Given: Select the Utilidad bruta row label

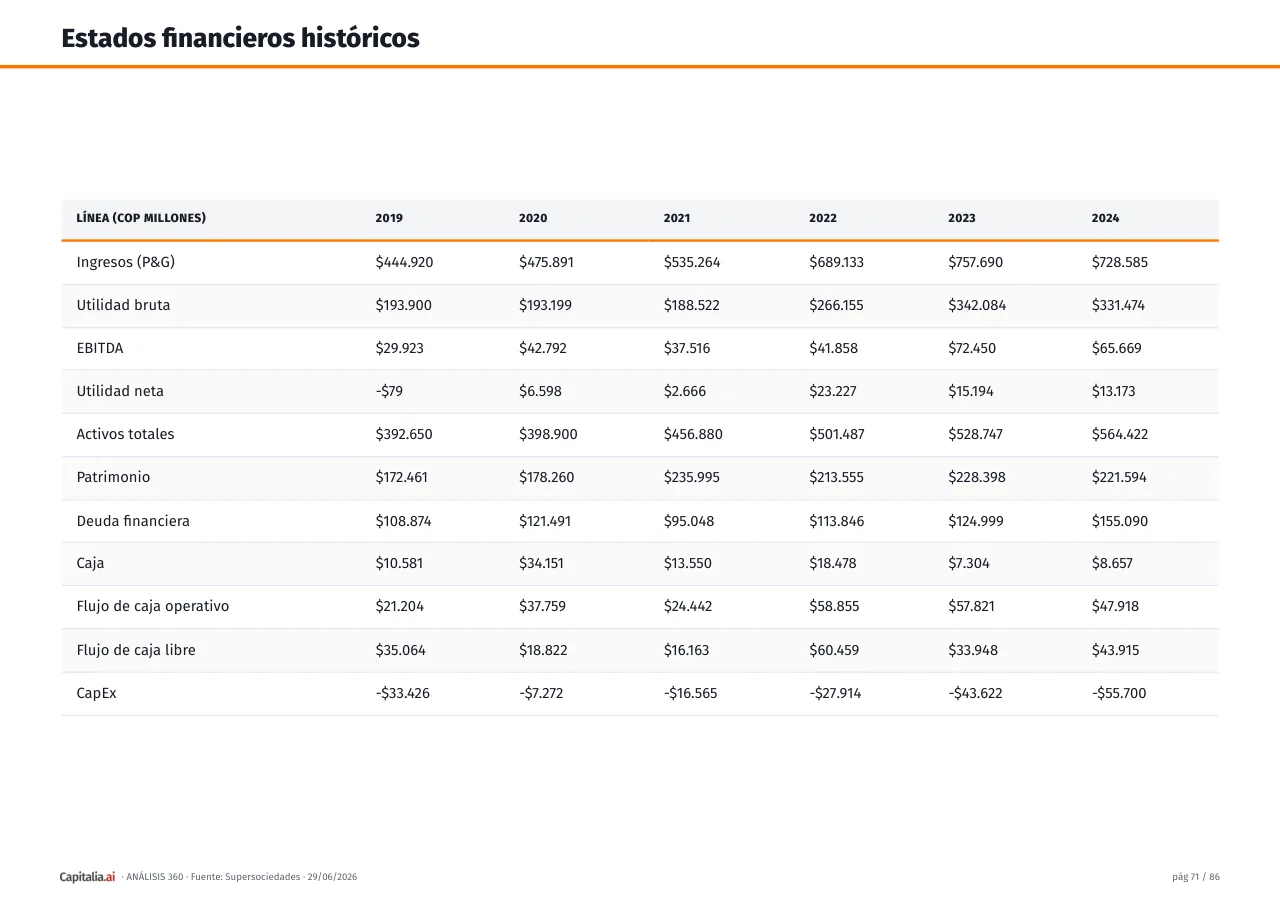Looking at the screenshot, I should point(123,305).
